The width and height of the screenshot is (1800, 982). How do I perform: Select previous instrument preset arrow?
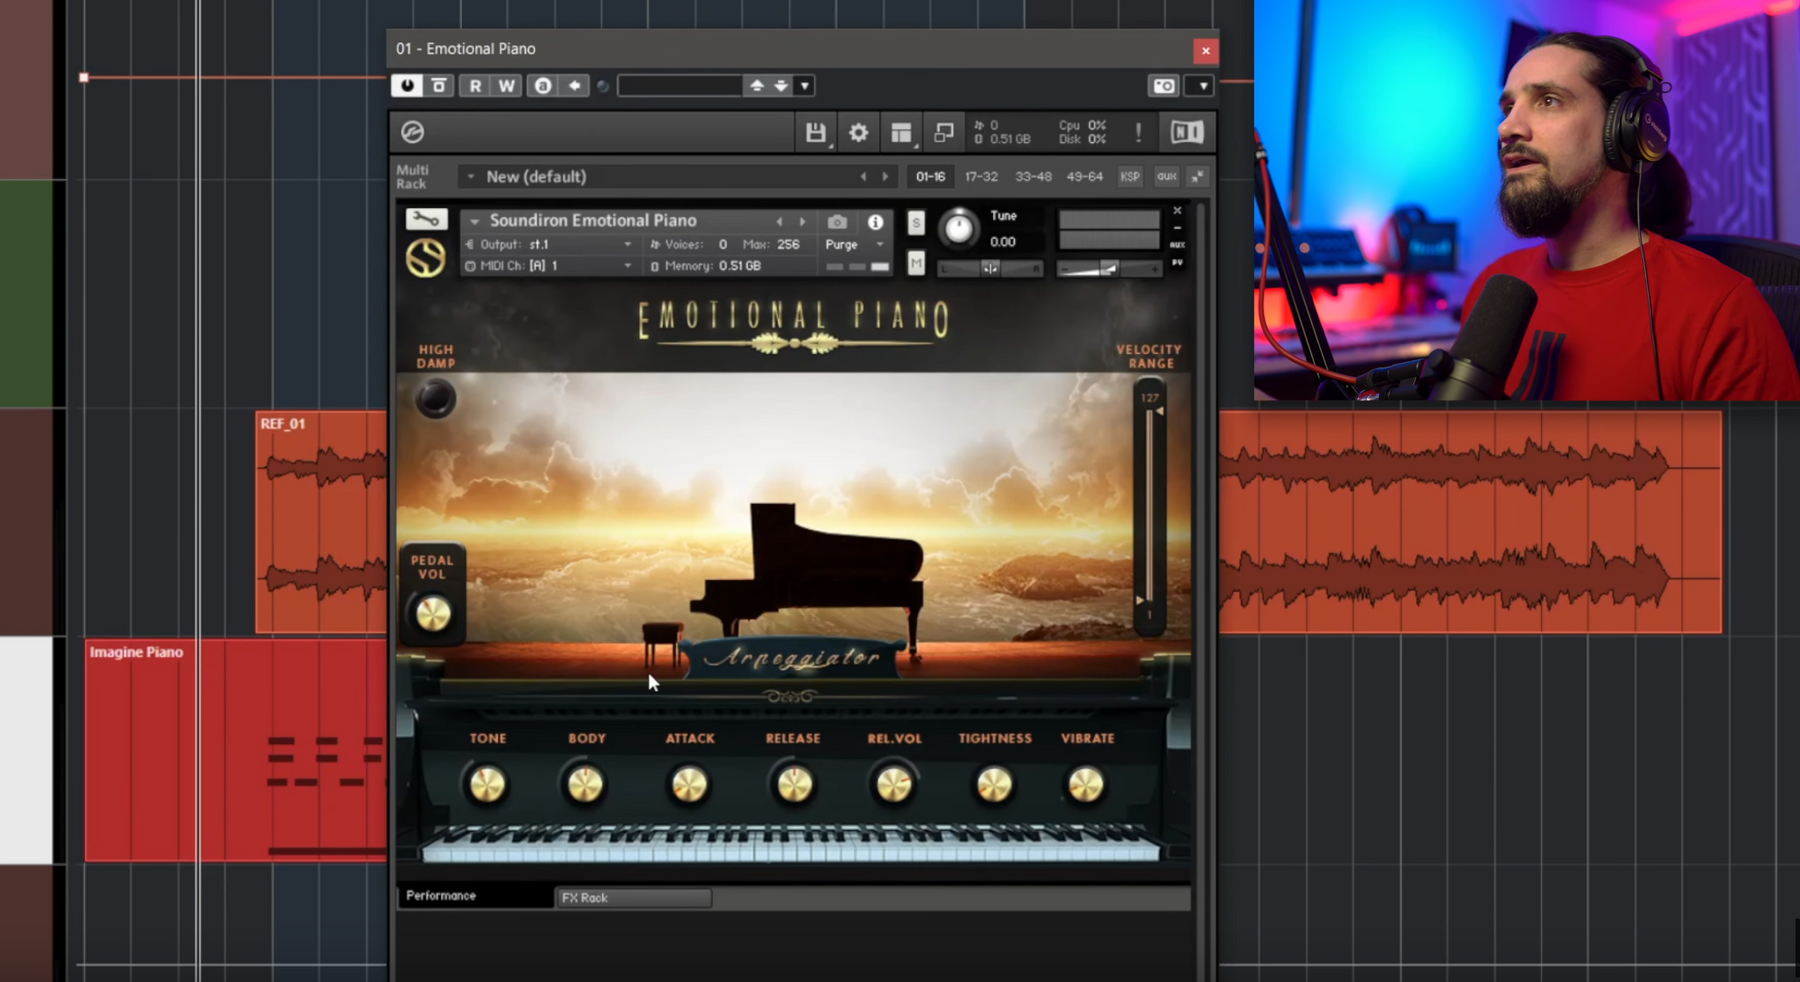(x=780, y=221)
